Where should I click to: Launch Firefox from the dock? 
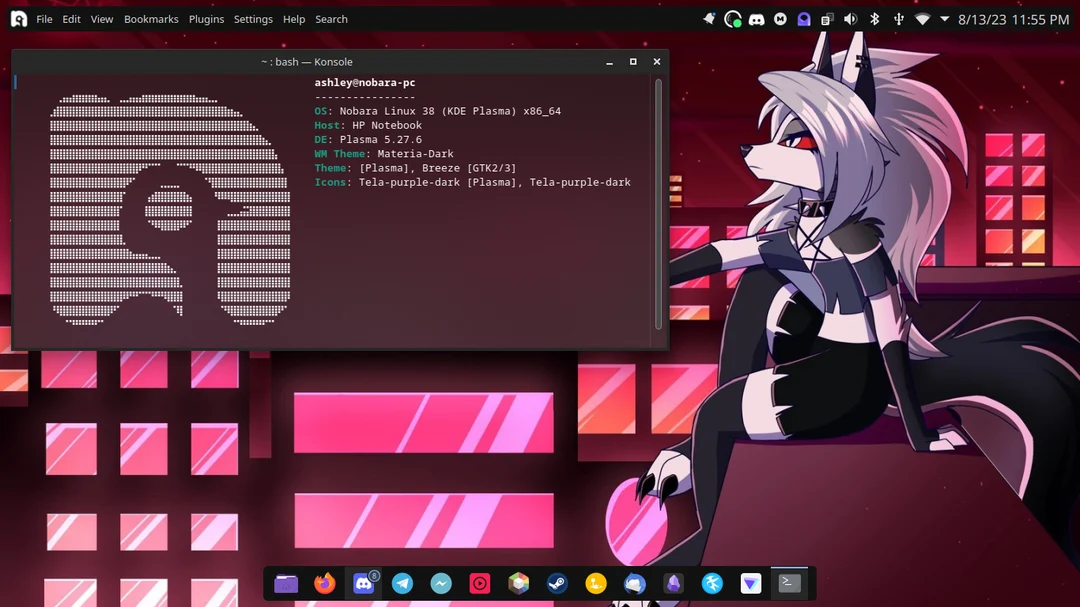click(x=324, y=583)
